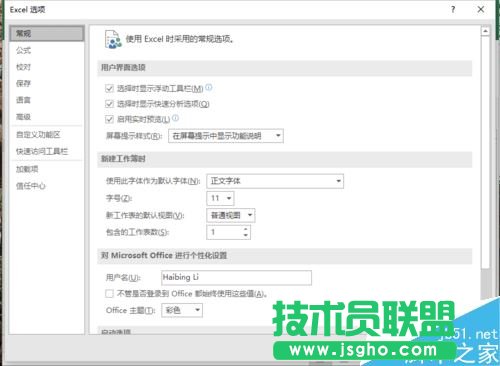The image size is (500, 366).
Task: Open 新工作表的默认视图 dropdown
Action: (x=231, y=215)
